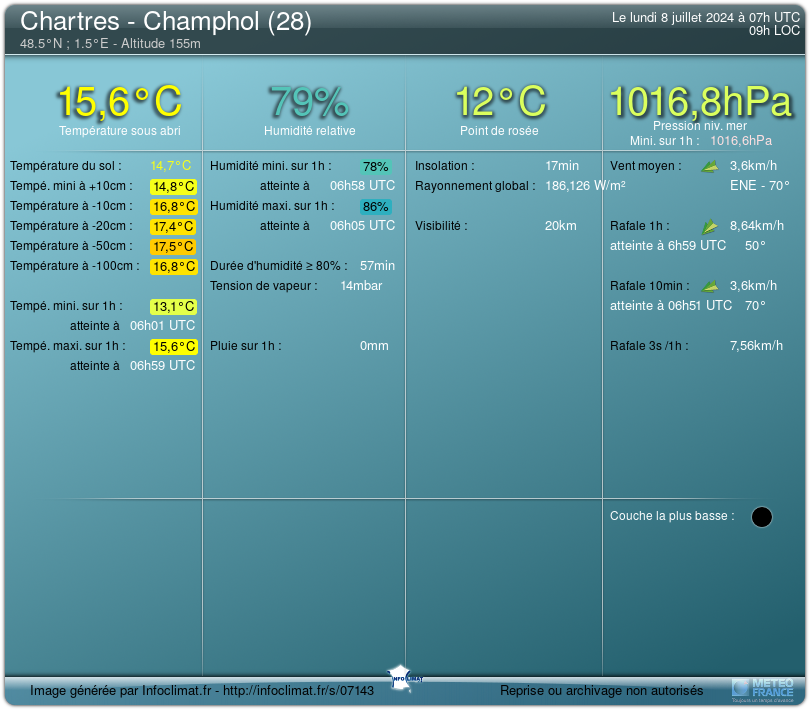Click the Température du sol label
The width and height of the screenshot is (810, 710).
(x=66, y=166)
